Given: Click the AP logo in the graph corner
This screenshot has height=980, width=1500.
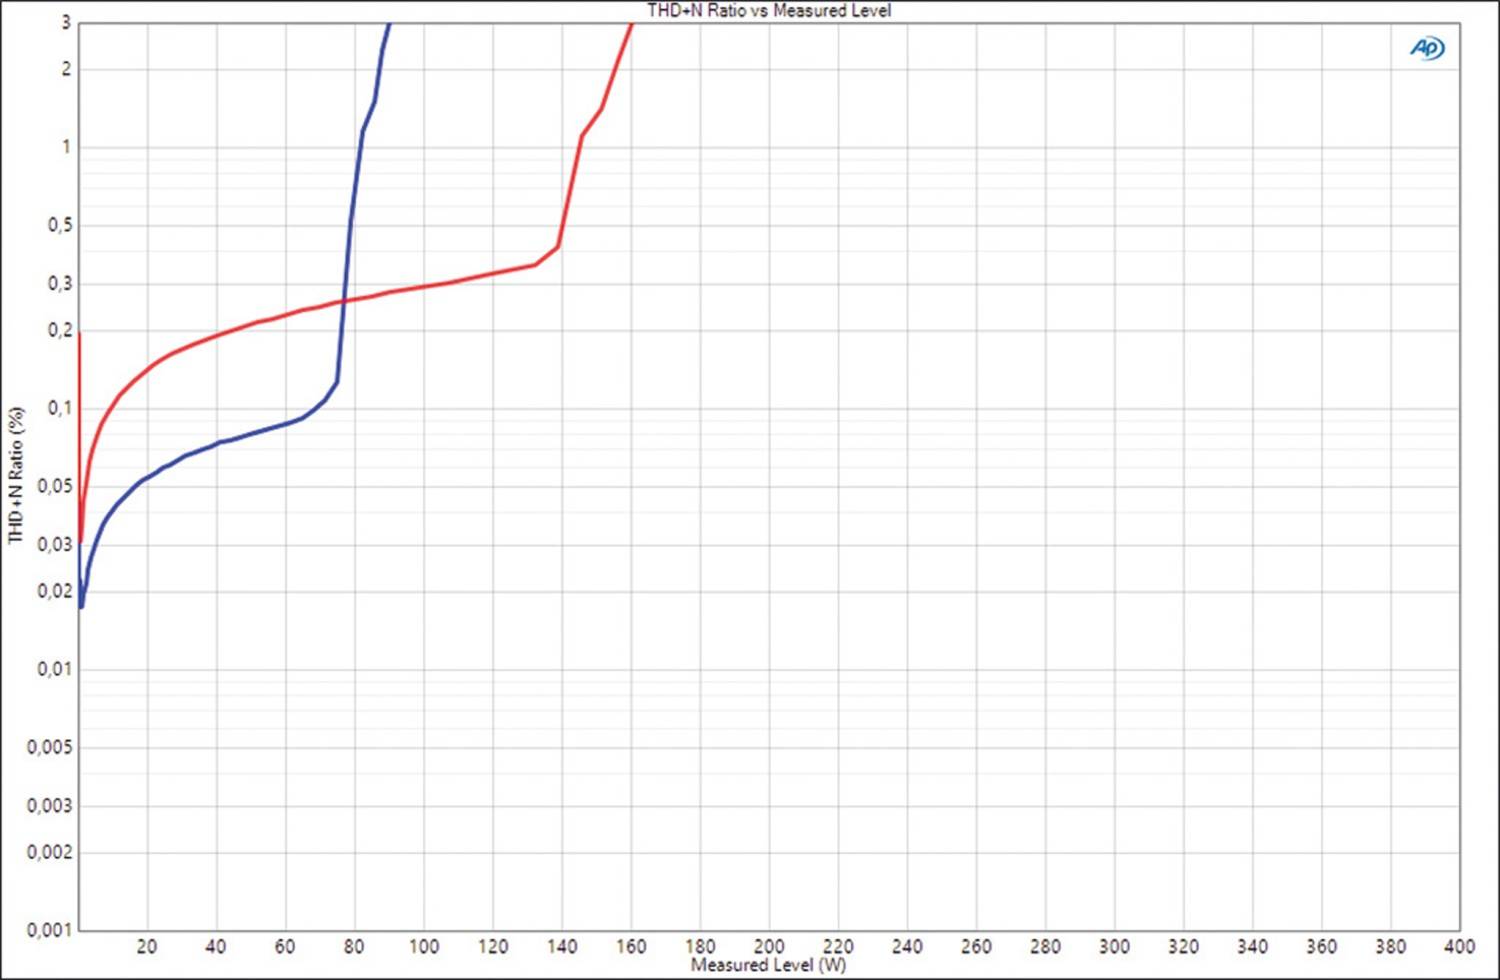Looking at the screenshot, I should click(1427, 48).
